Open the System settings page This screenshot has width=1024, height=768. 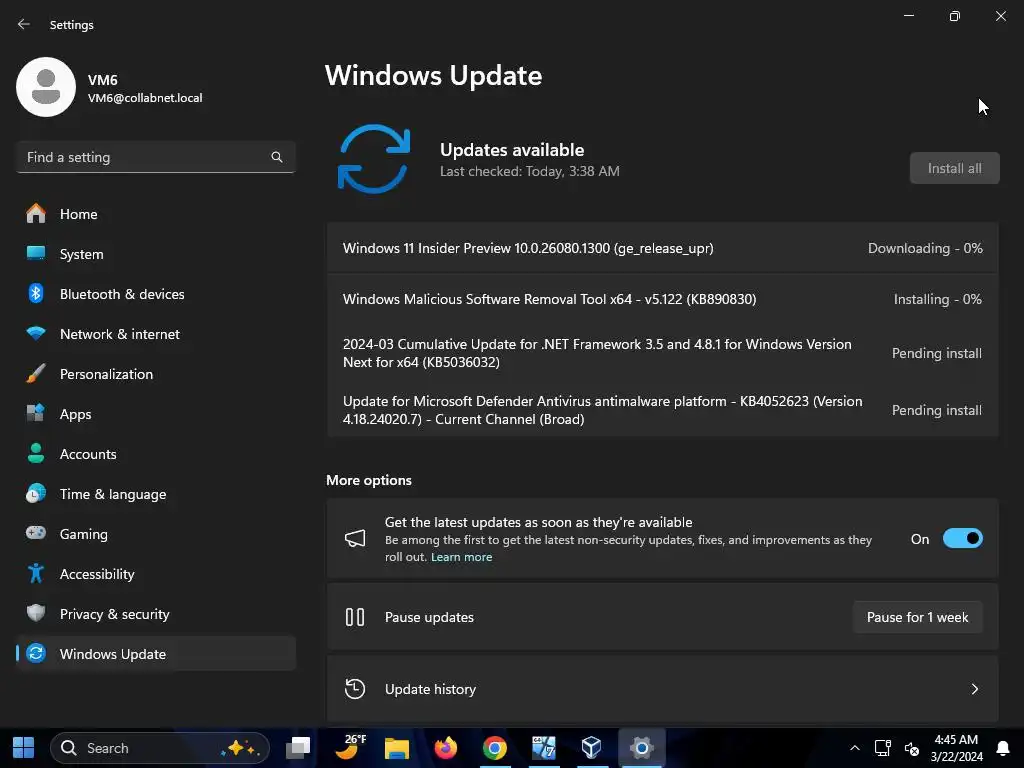[155, 253]
